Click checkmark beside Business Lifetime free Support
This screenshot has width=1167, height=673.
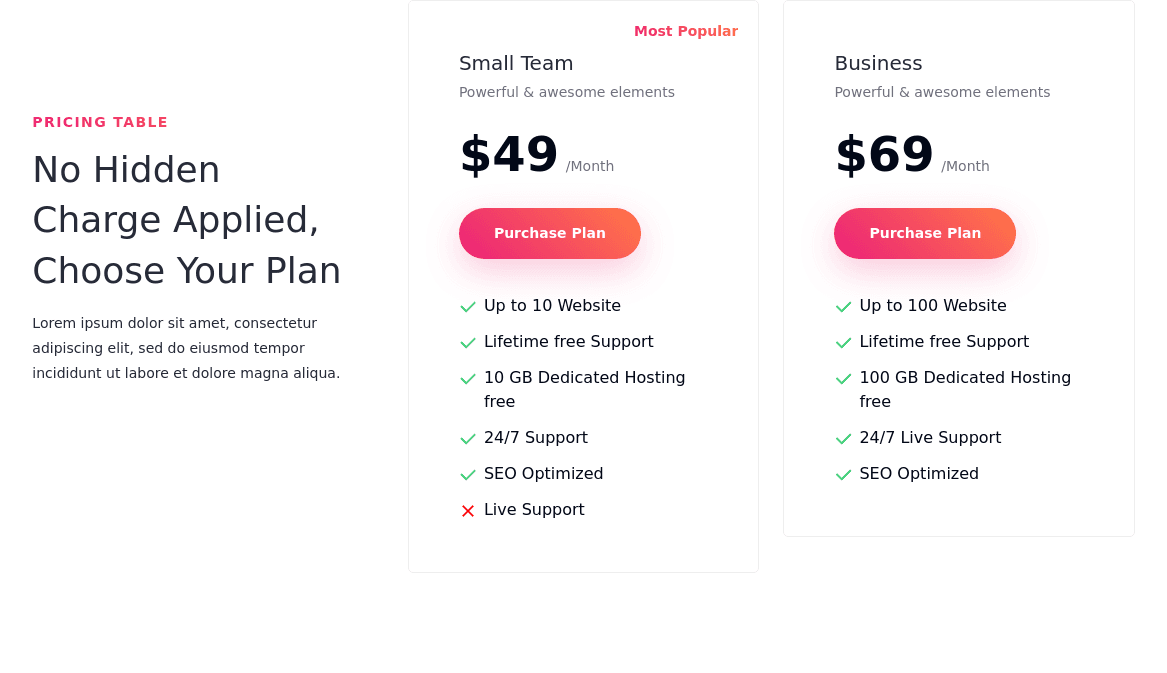[843, 342]
